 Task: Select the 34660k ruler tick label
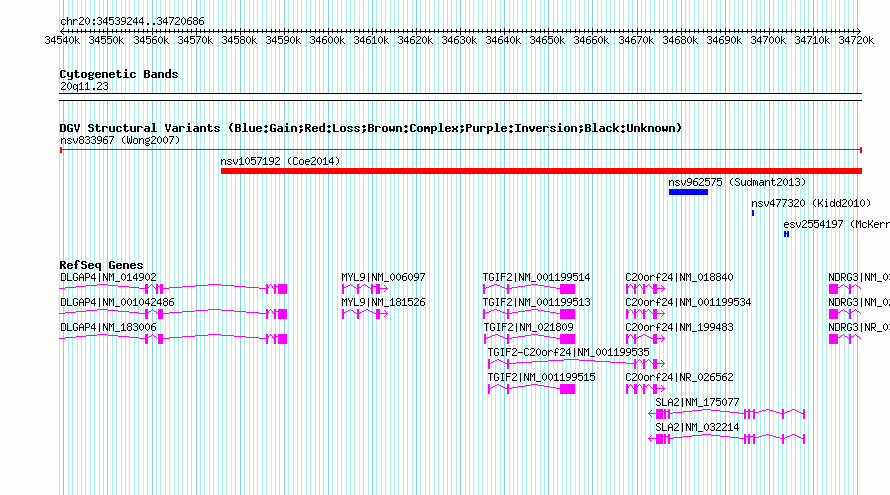pos(591,41)
